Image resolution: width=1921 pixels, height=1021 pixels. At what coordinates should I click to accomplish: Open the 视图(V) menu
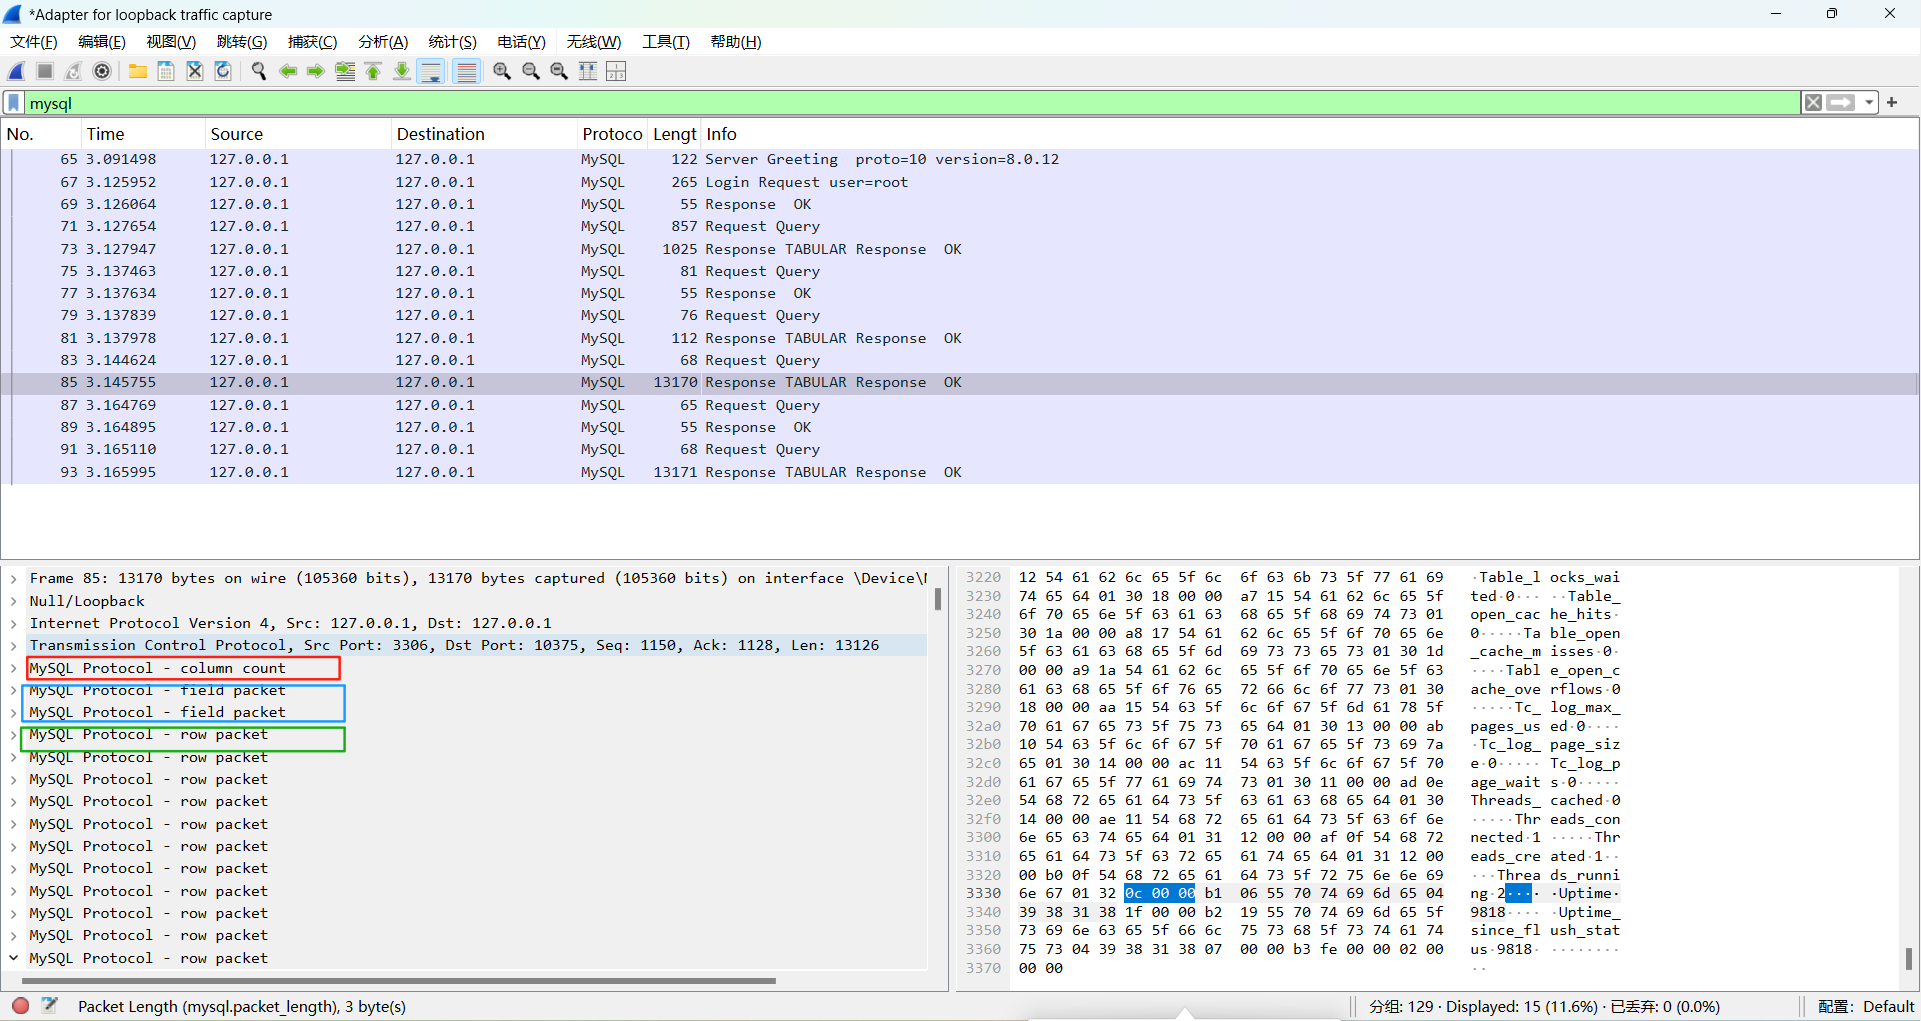click(171, 42)
